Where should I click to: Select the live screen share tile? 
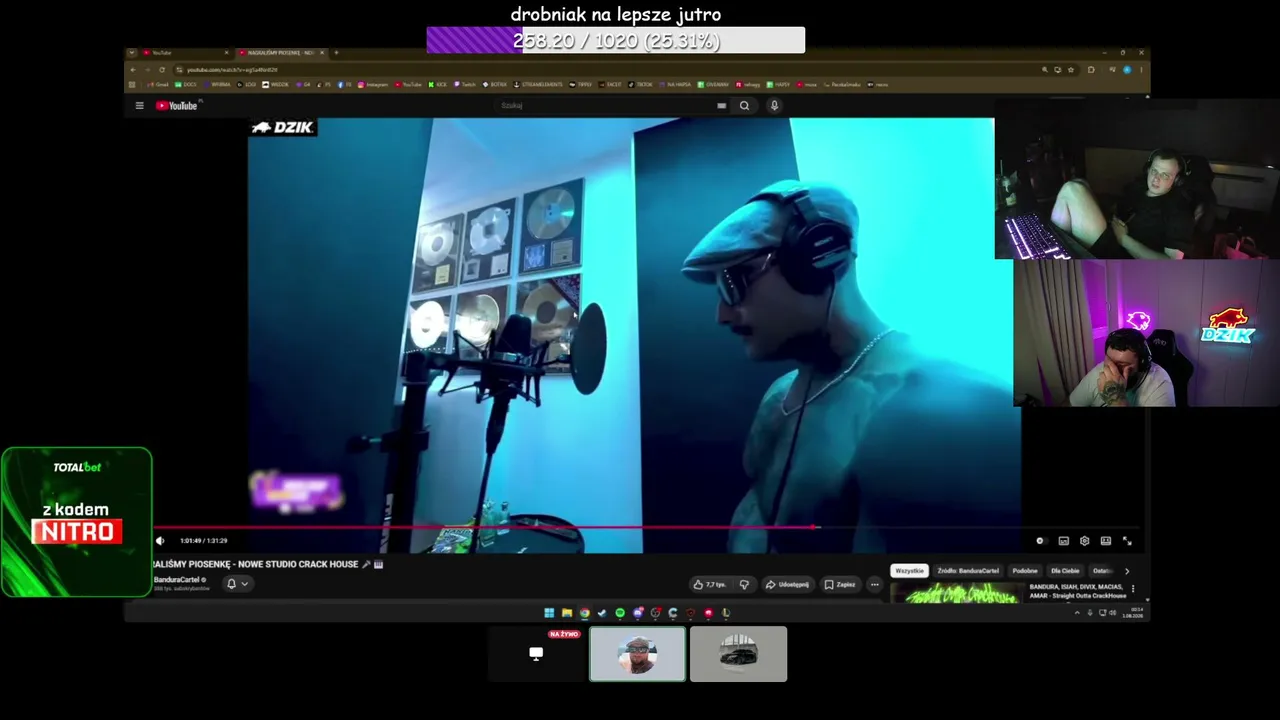point(537,654)
